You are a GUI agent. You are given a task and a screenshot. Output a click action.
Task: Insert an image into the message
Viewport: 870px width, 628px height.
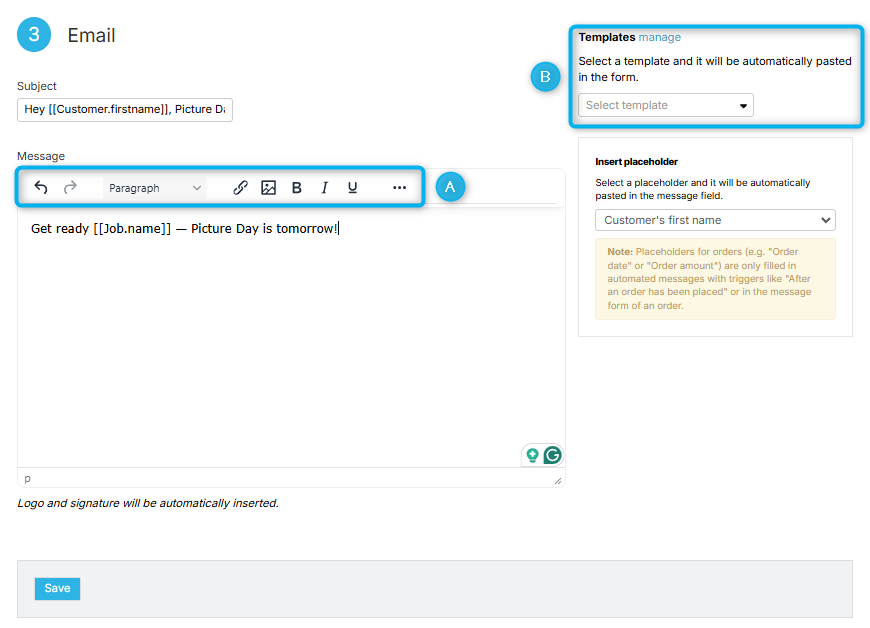click(x=269, y=188)
